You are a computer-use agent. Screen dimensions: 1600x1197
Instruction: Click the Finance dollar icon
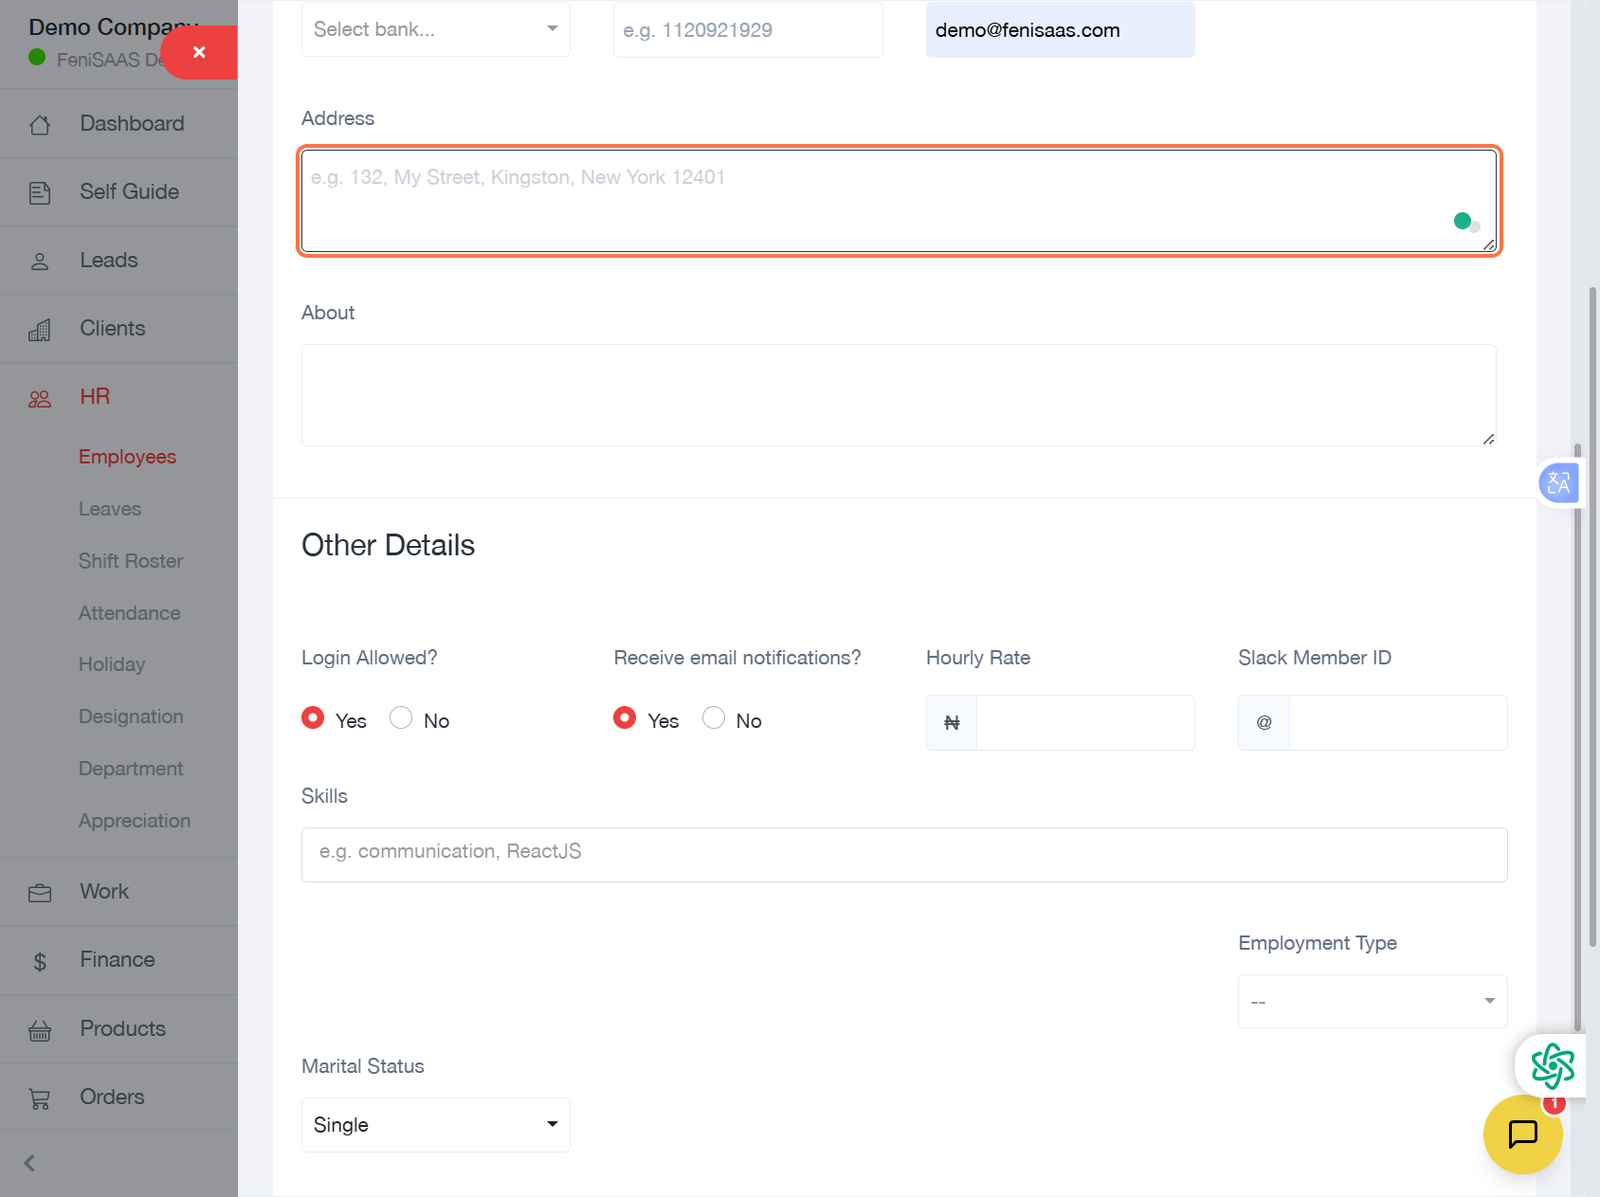(x=40, y=961)
